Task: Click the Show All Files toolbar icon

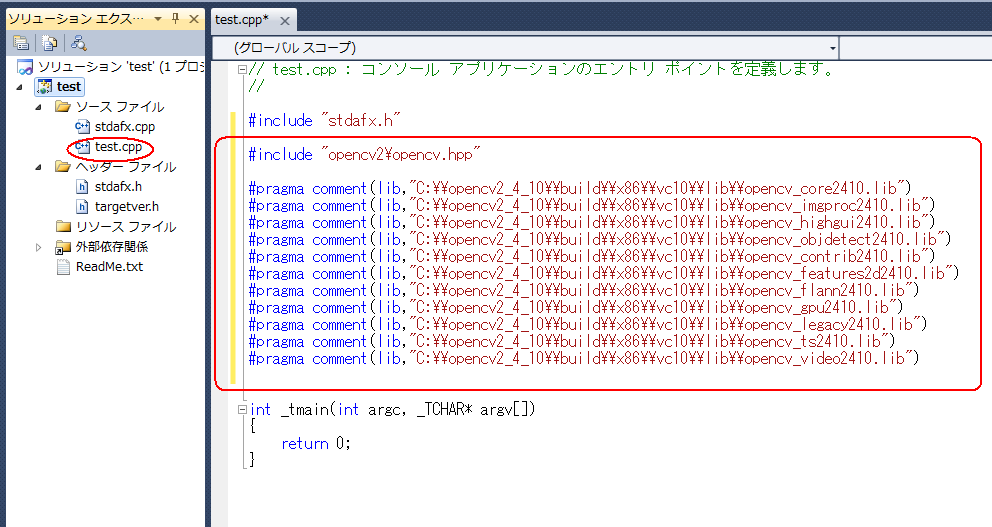Action: pyautogui.click(x=49, y=43)
